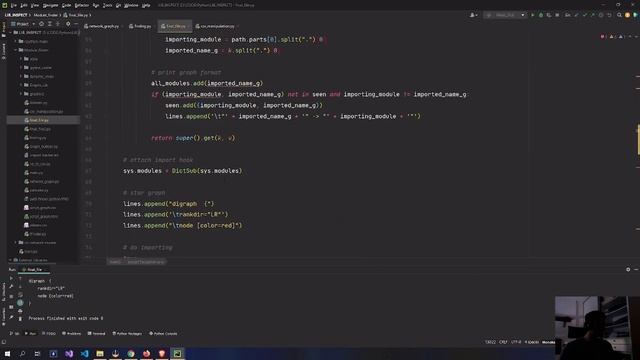Expand the External Libraries node

pos(11,260)
